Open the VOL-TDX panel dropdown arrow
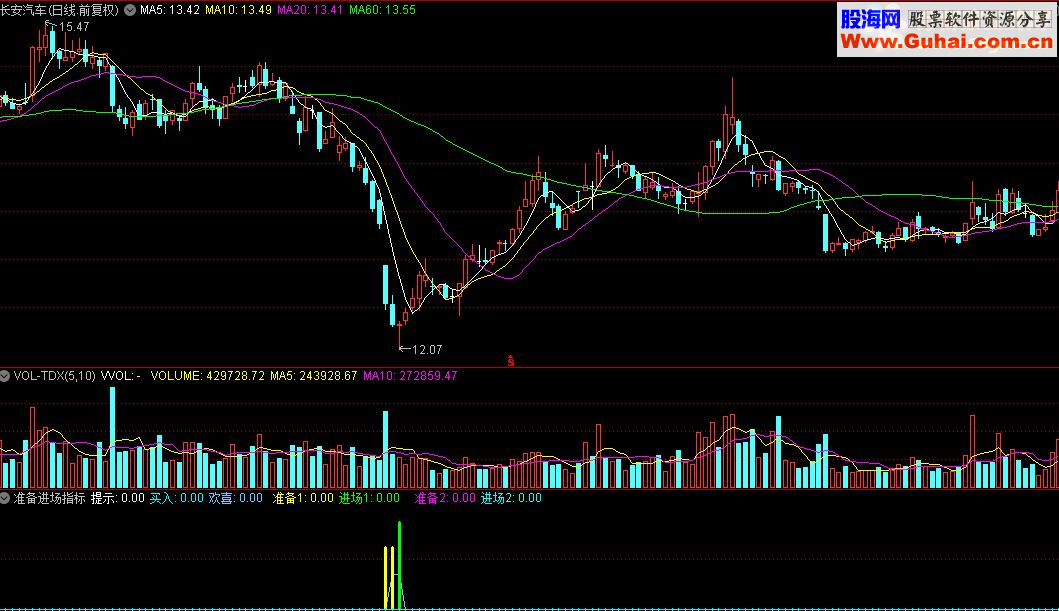Image resolution: width=1059 pixels, height=611 pixels. coord(5,376)
